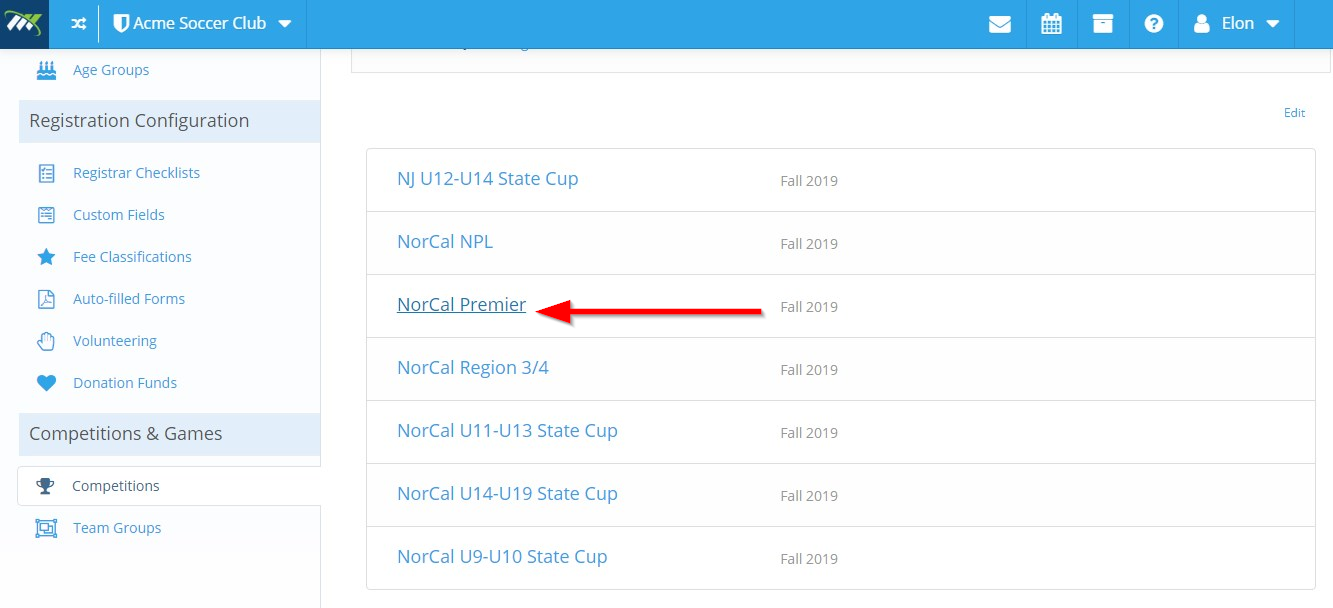The height and width of the screenshot is (608, 1333).
Task: Select Custom Fields in sidebar
Action: (x=119, y=215)
